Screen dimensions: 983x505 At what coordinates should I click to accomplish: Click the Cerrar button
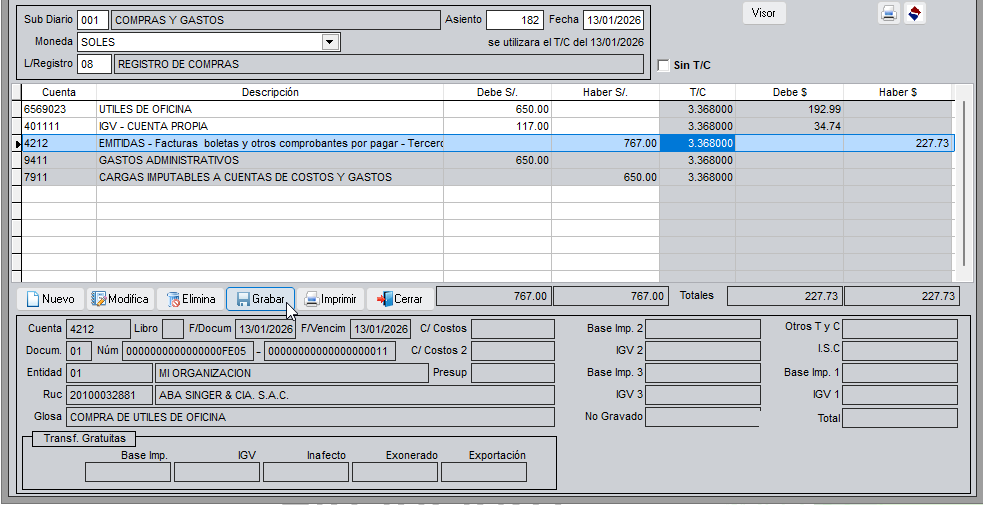click(400, 299)
